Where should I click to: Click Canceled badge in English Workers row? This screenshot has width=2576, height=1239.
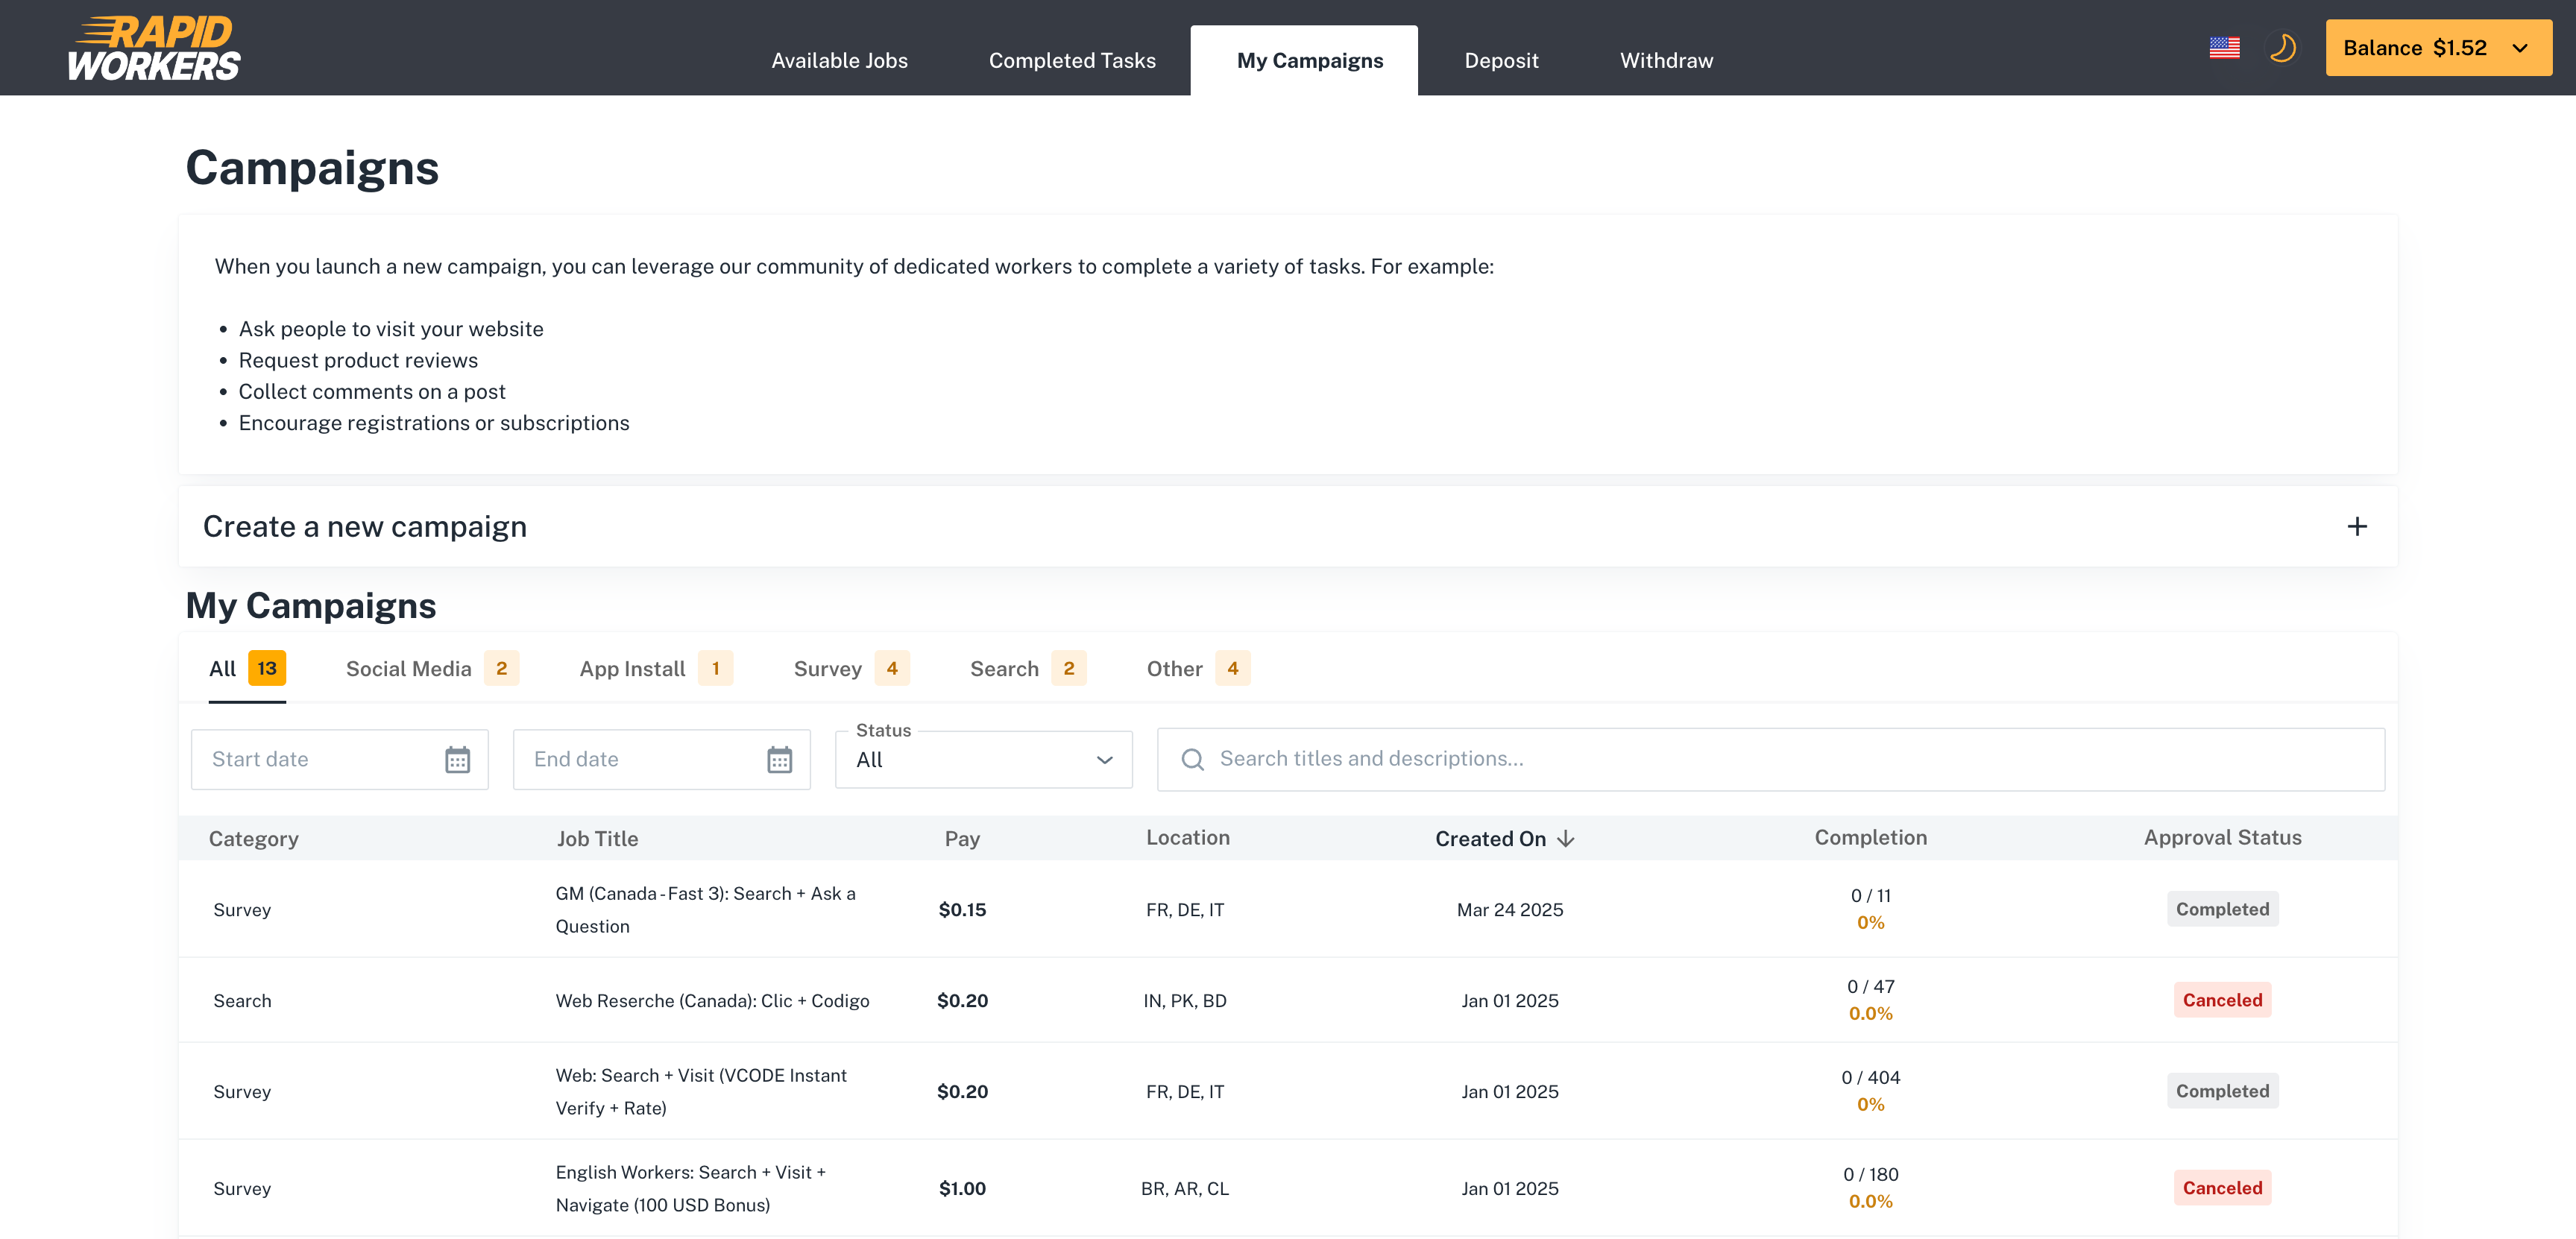point(2222,1188)
